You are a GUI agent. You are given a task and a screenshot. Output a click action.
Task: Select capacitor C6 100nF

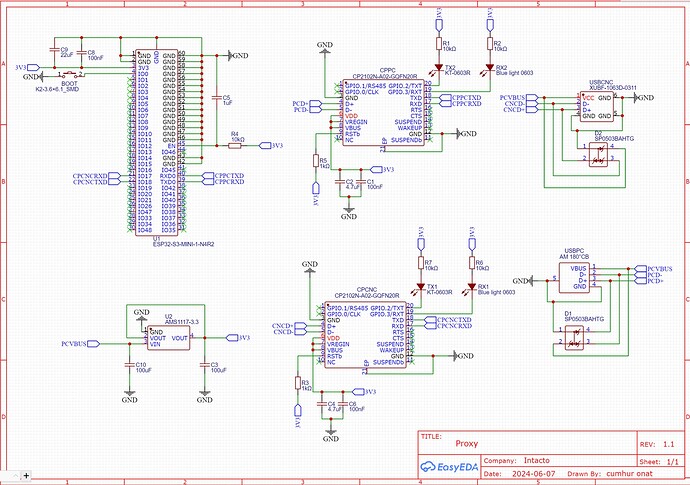(342, 404)
